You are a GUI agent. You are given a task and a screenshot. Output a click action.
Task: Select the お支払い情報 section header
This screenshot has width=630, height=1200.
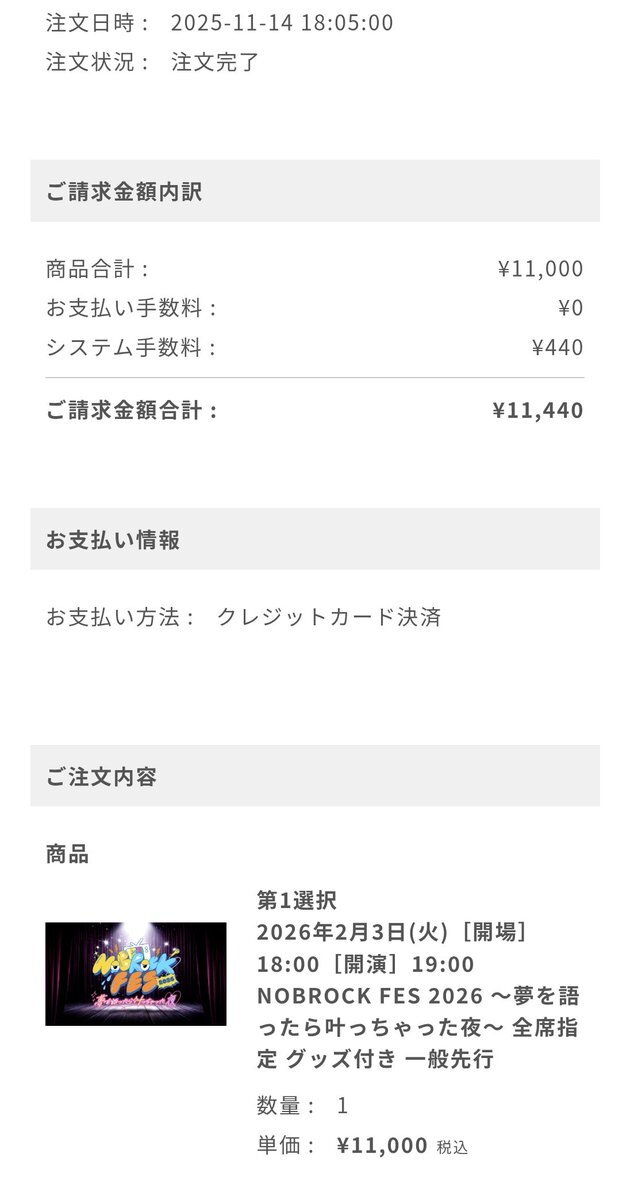[x=113, y=540]
